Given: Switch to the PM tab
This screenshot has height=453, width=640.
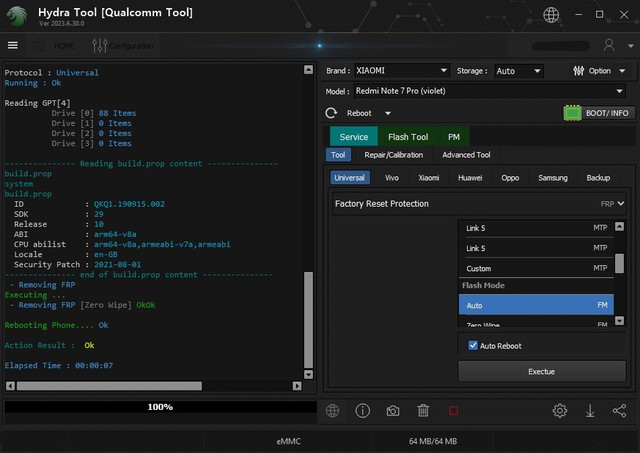Looking at the screenshot, I should (453, 137).
